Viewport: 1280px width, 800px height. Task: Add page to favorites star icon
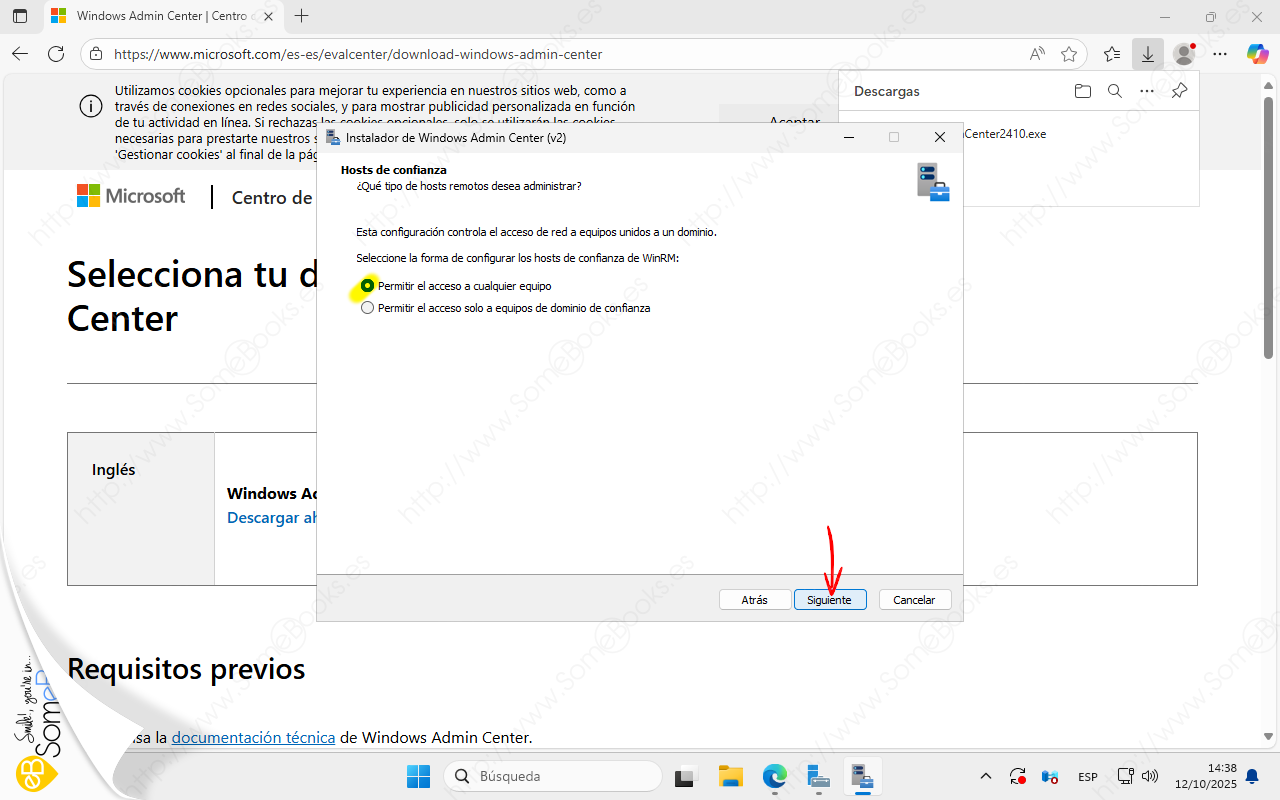click(x=1069, y=54)
